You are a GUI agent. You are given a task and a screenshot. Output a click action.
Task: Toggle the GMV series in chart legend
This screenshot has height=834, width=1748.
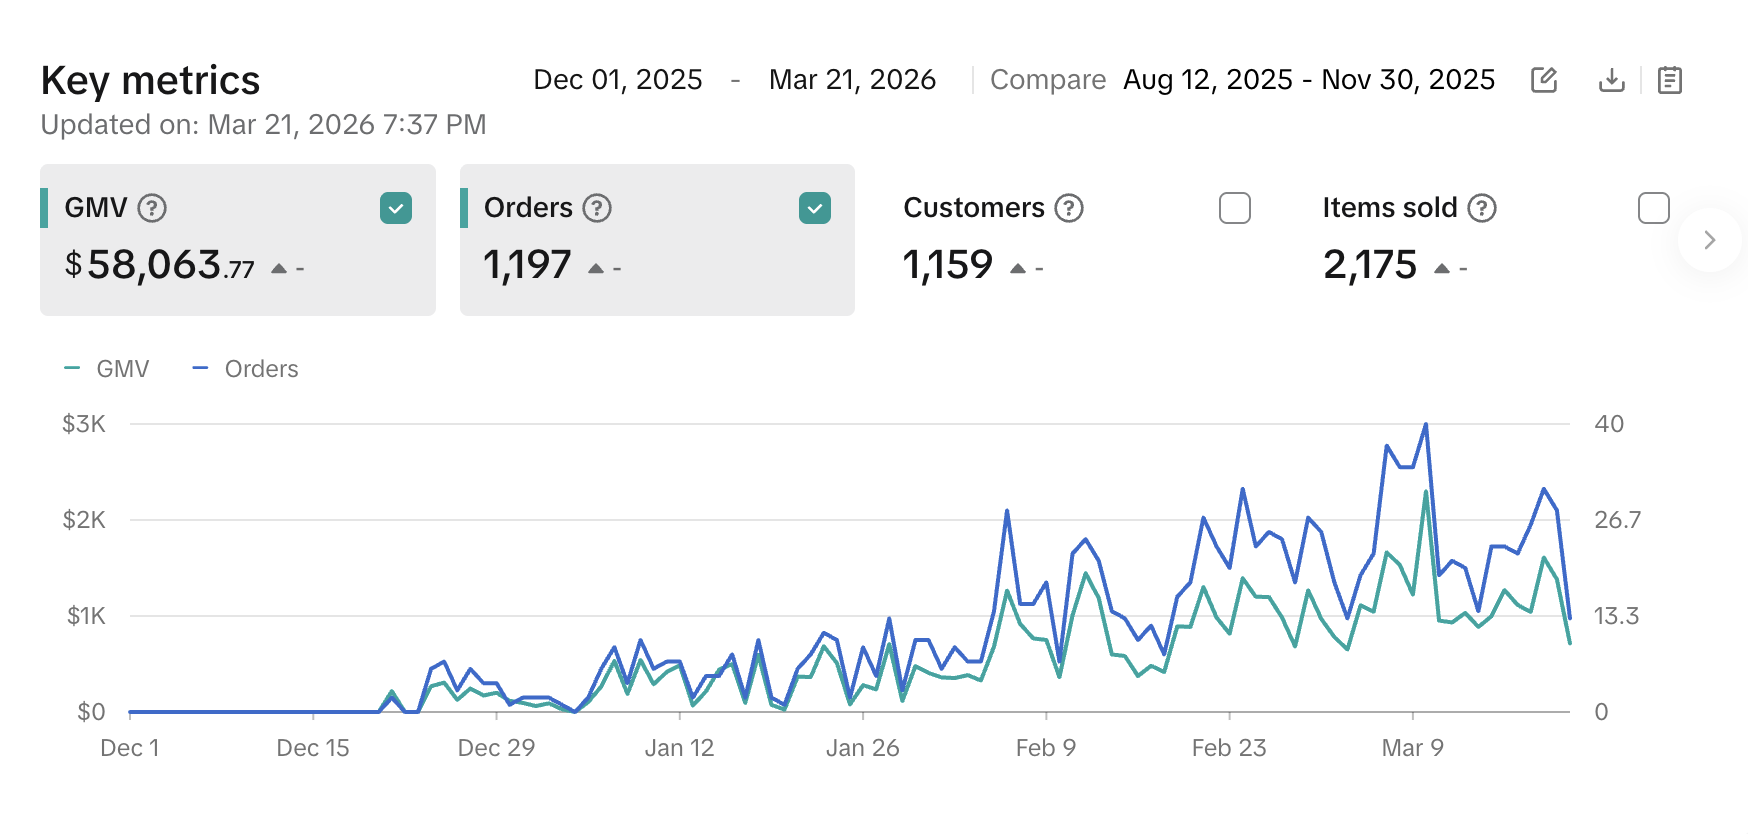[107, 369]
